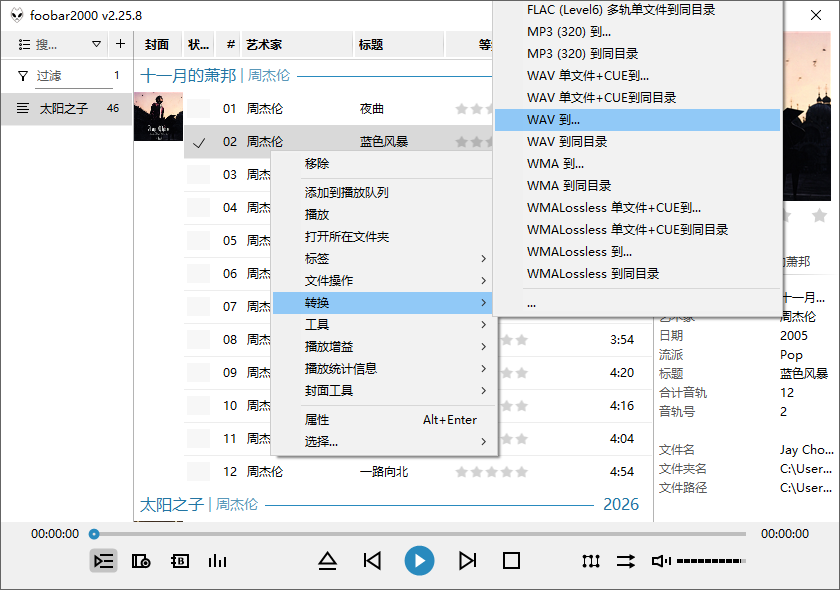Expand the 文件操作 submenu
Image resolution: width=840 pixels, height=590 pixels.
click(383, 281)
